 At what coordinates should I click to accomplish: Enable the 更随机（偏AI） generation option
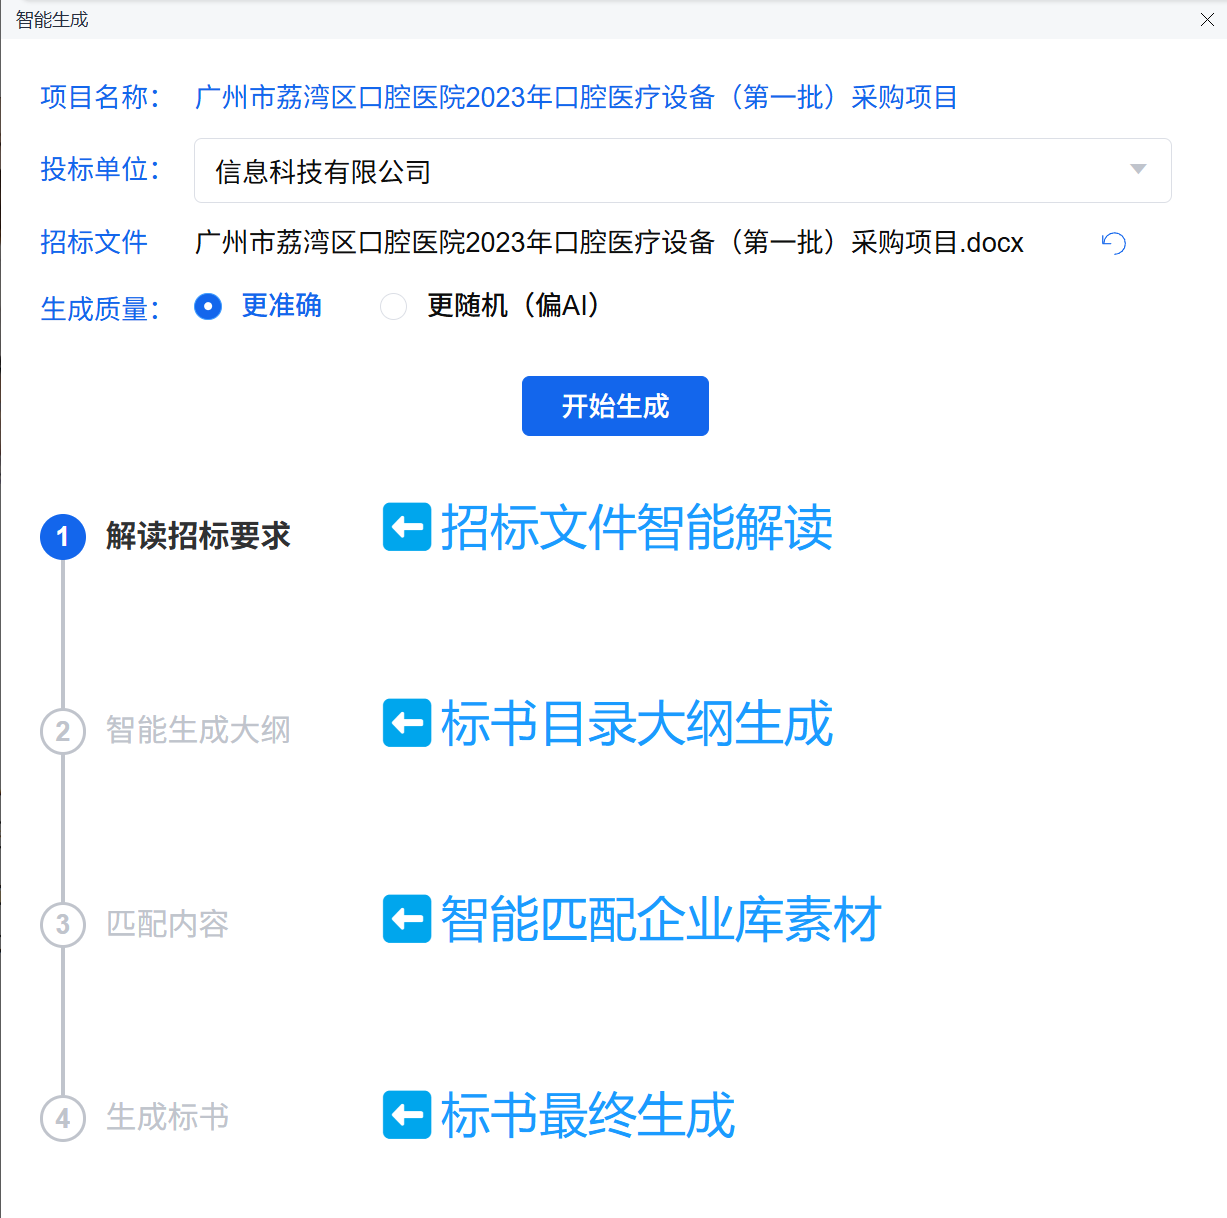[x=393, y=307]
